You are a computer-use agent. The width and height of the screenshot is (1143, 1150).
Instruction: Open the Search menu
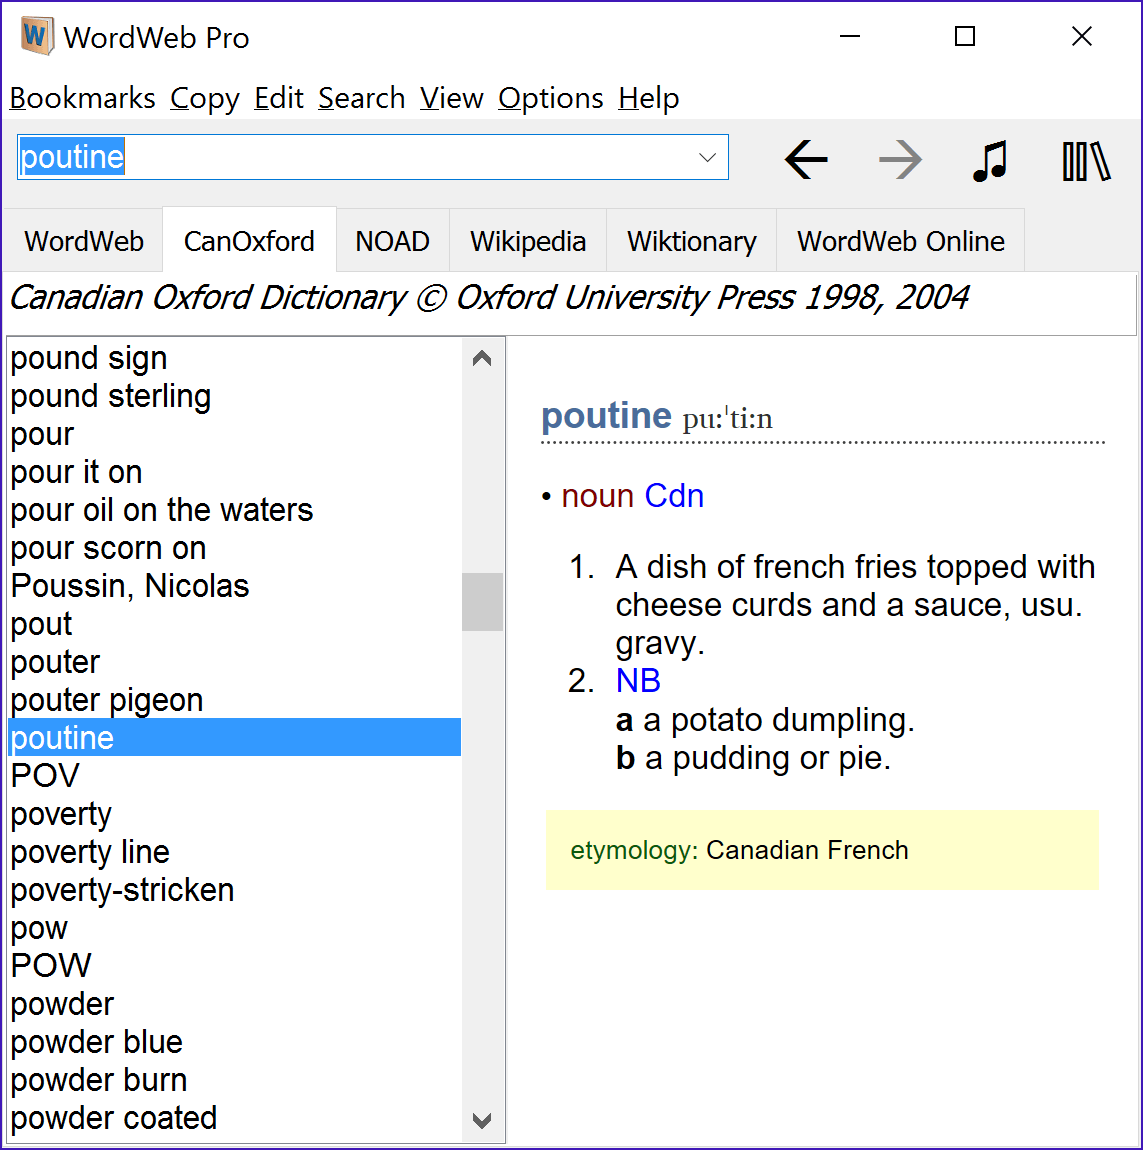click(362, 98)
